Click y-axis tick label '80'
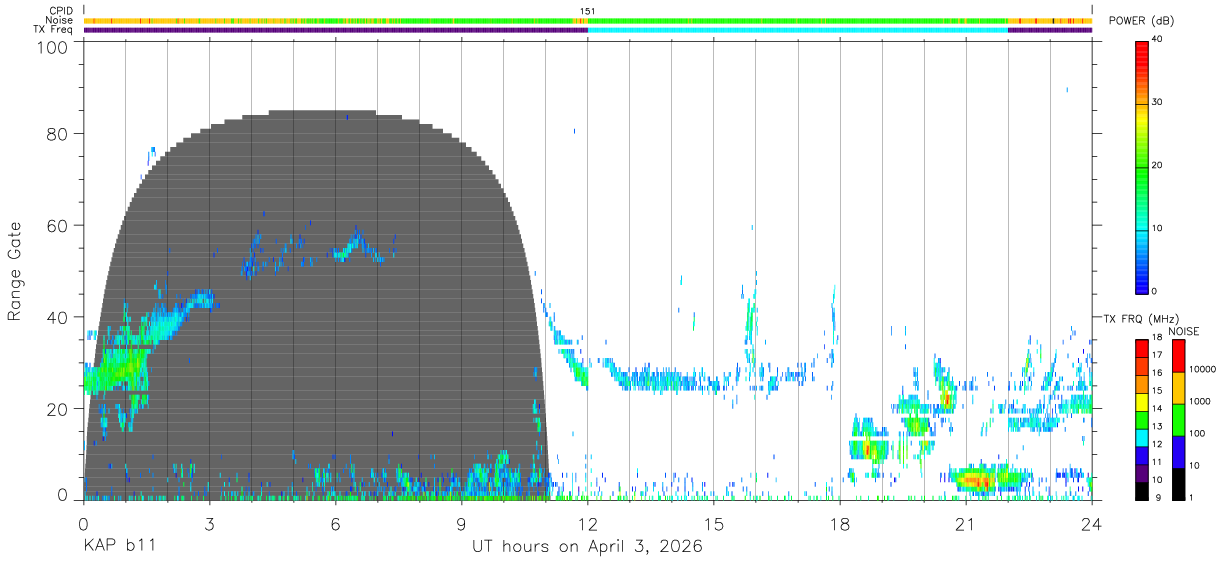The height and width of the screenshot is (567, 1228). [58, 134]
